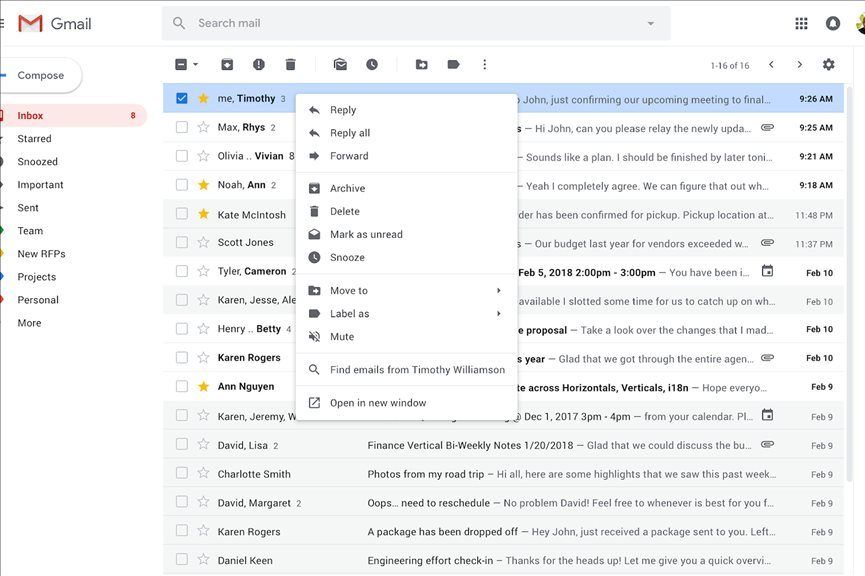Select the Scott Jones email checkbox

(x=181, y=242)
